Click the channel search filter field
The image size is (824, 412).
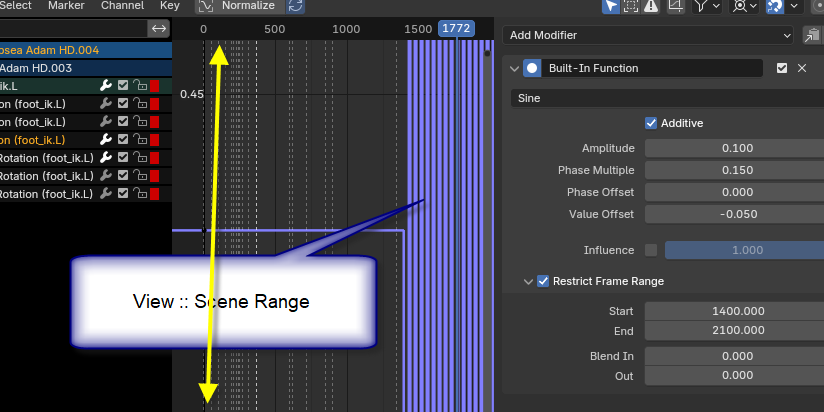tap(74, 28)
